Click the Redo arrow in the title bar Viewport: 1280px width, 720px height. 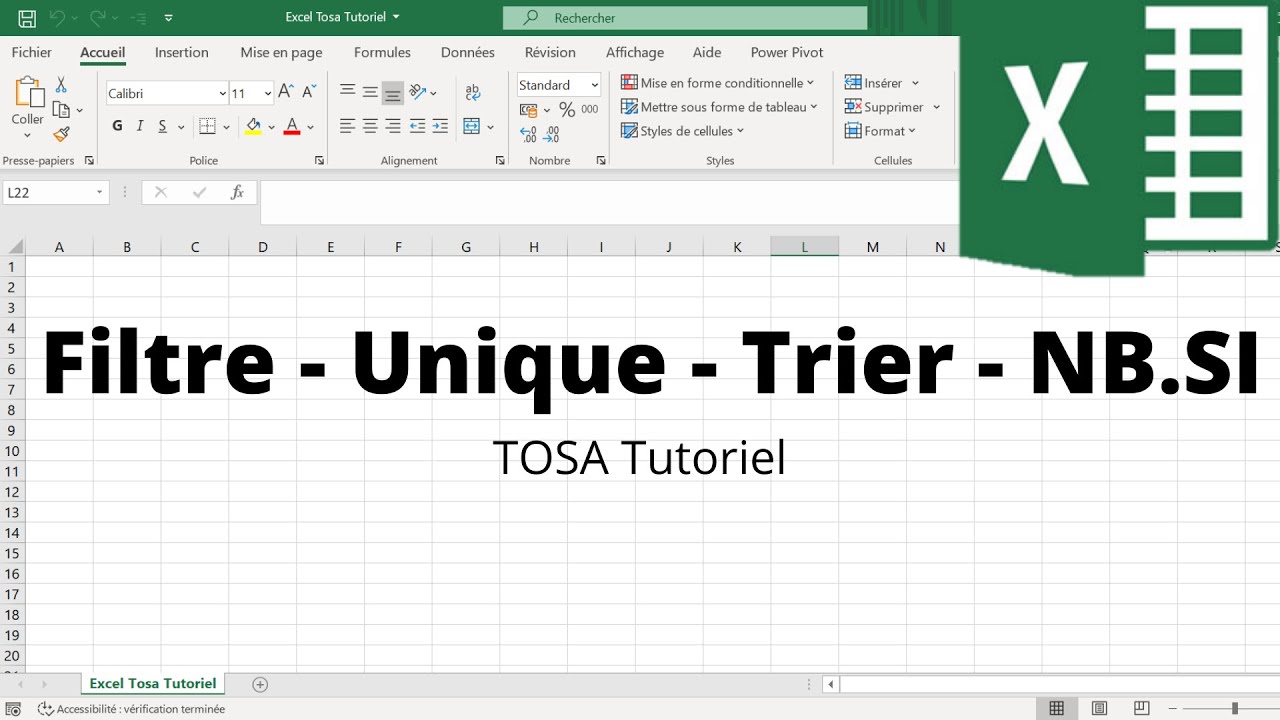(97, 18)
